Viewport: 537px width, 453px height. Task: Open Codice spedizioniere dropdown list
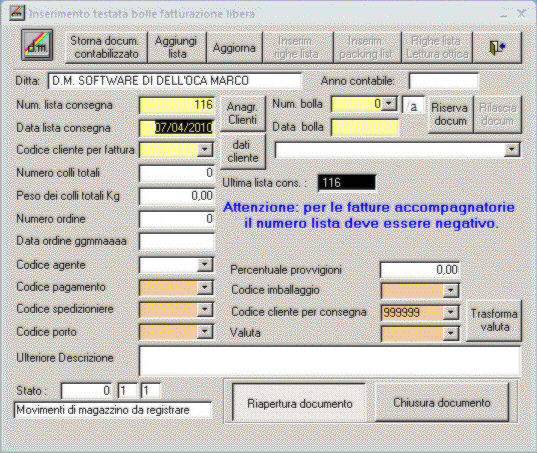(204, 310)
